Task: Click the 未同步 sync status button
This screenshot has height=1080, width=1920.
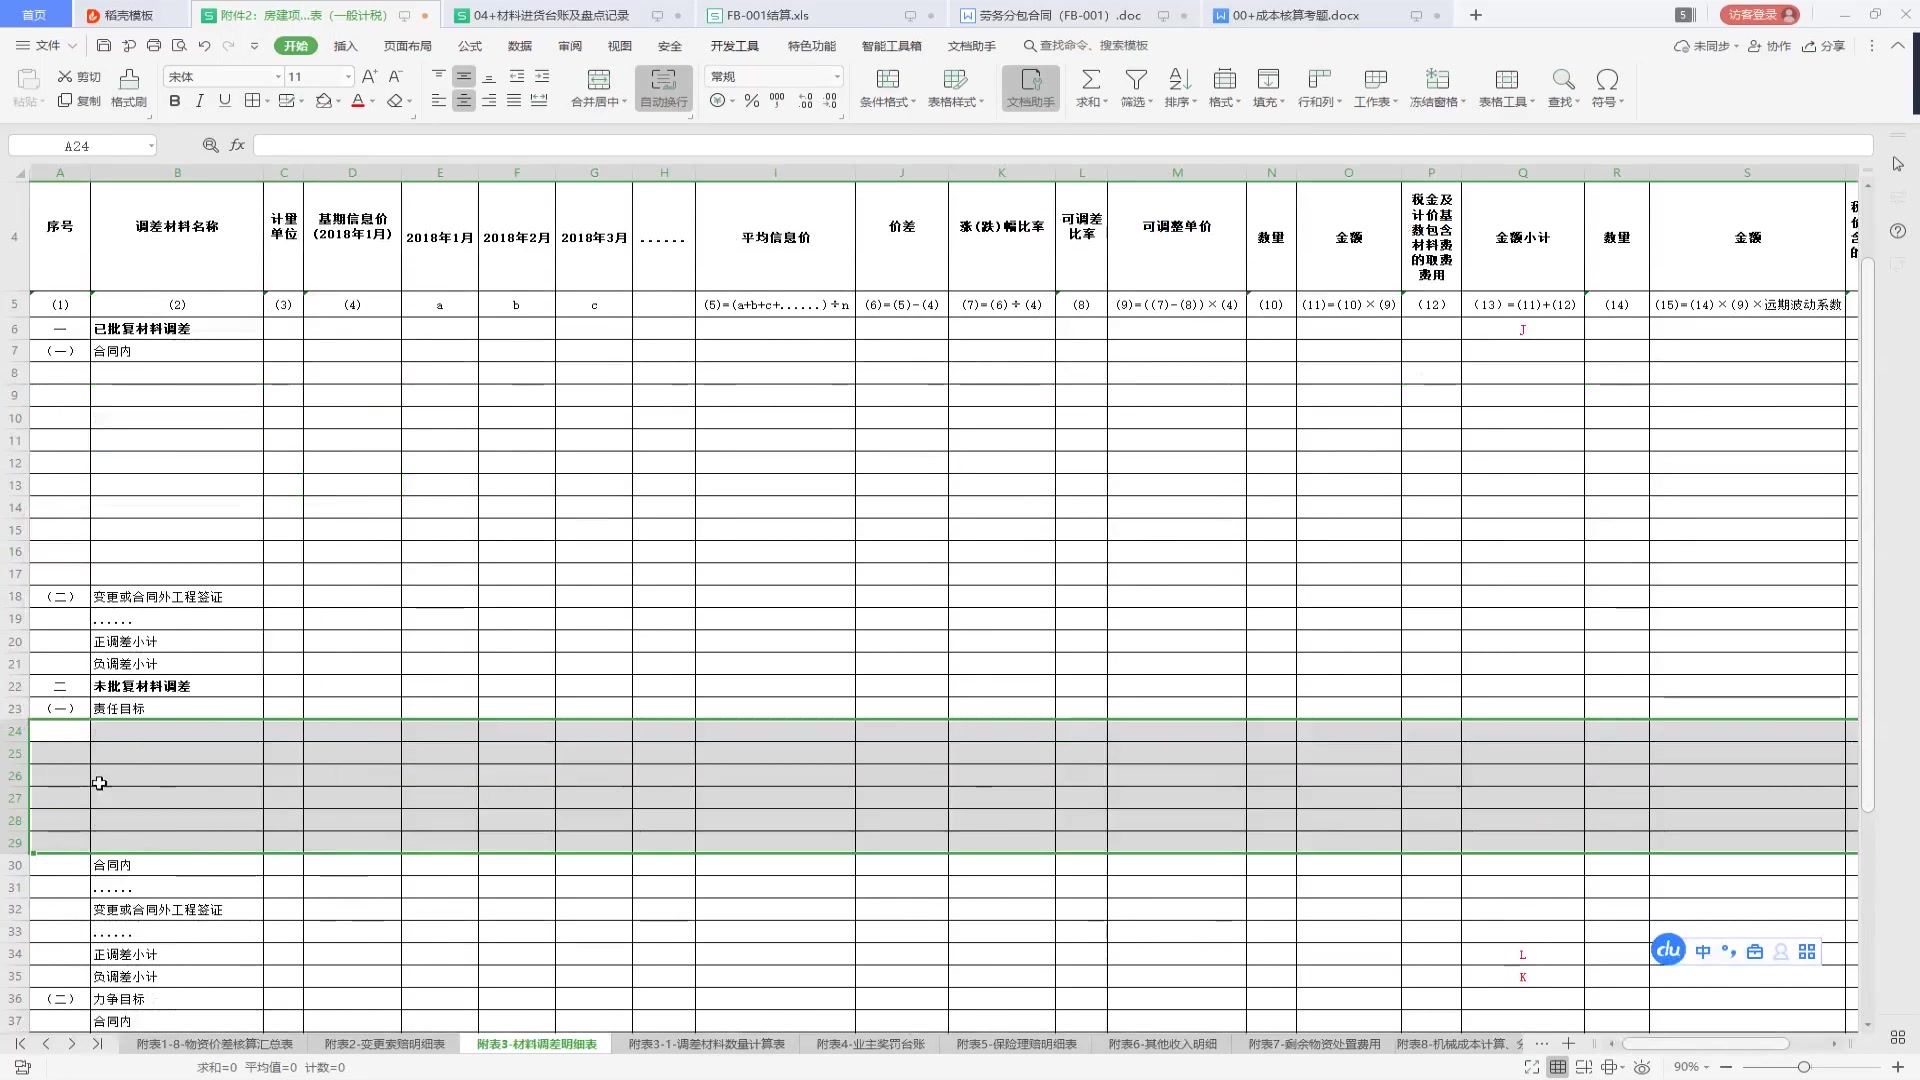Action: 1706,46
